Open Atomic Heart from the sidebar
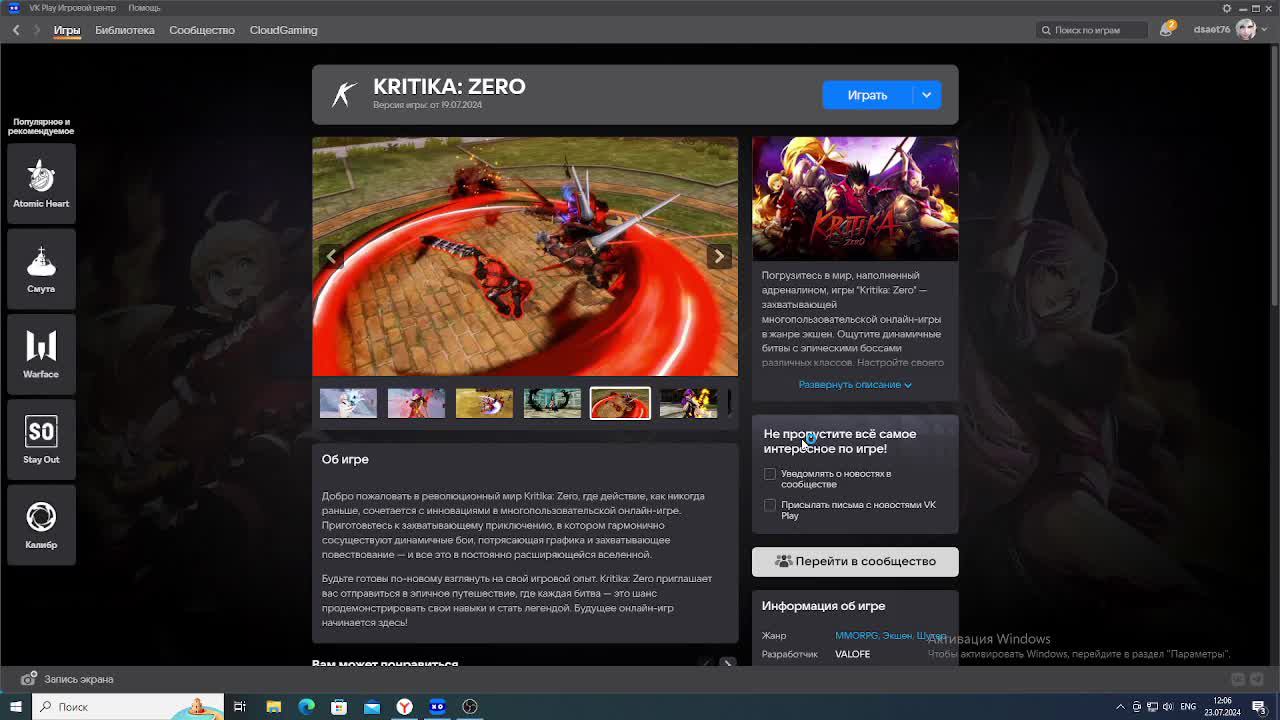Viewport: 1280px width, 720px height. tap(41, 181)
